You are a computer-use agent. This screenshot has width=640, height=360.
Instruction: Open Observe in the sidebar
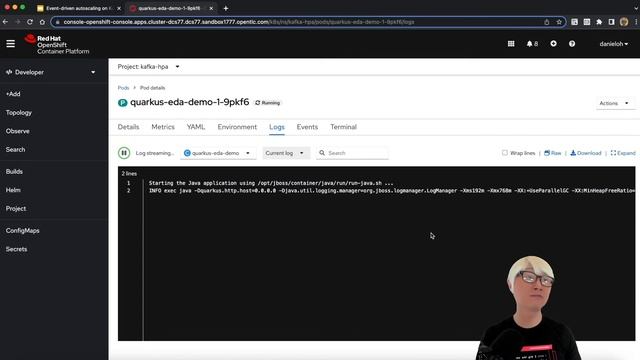pyautogui.click(x=18, y=131)
